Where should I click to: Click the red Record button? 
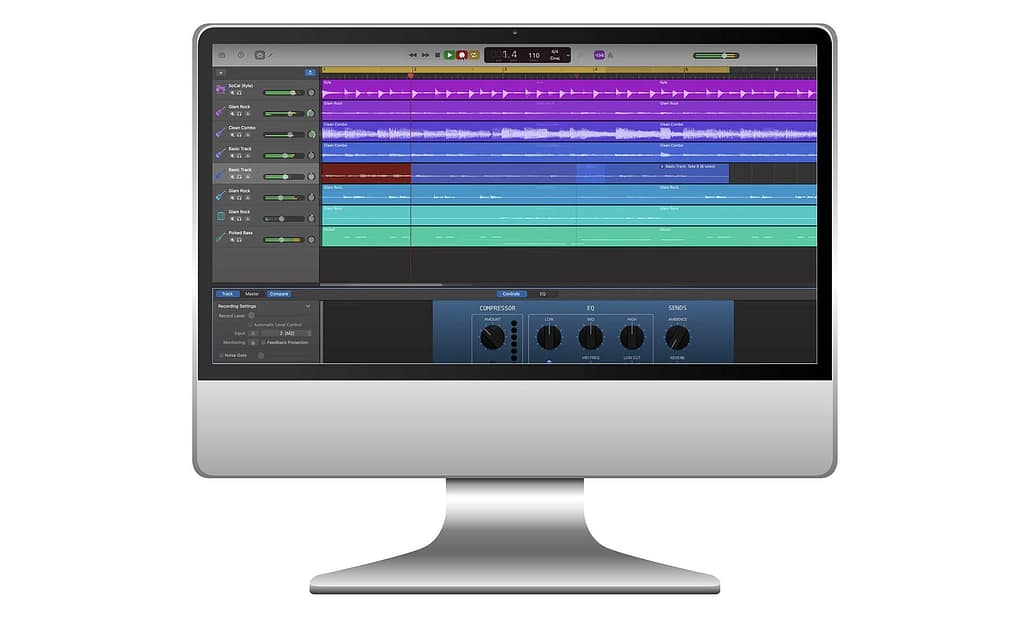[462, 55]
